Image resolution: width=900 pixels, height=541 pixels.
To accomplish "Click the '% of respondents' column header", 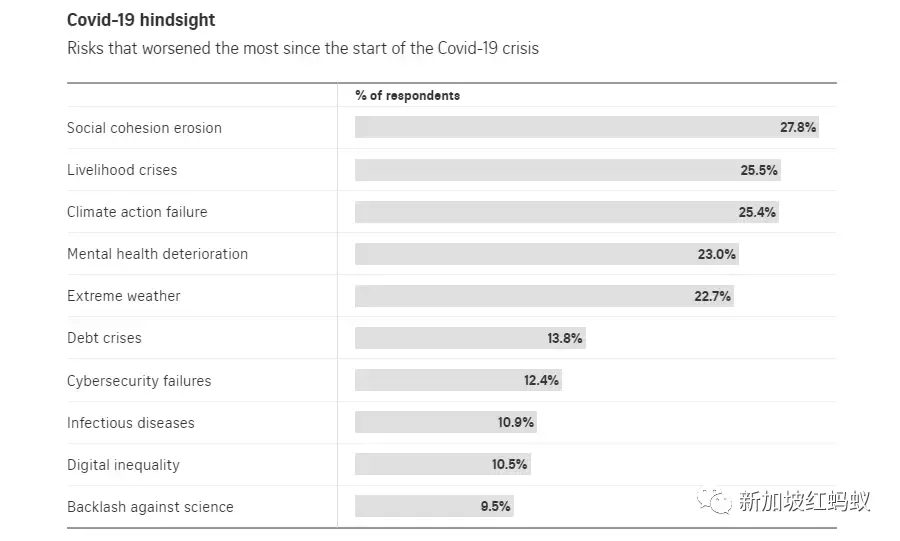I will click(407, 95).
